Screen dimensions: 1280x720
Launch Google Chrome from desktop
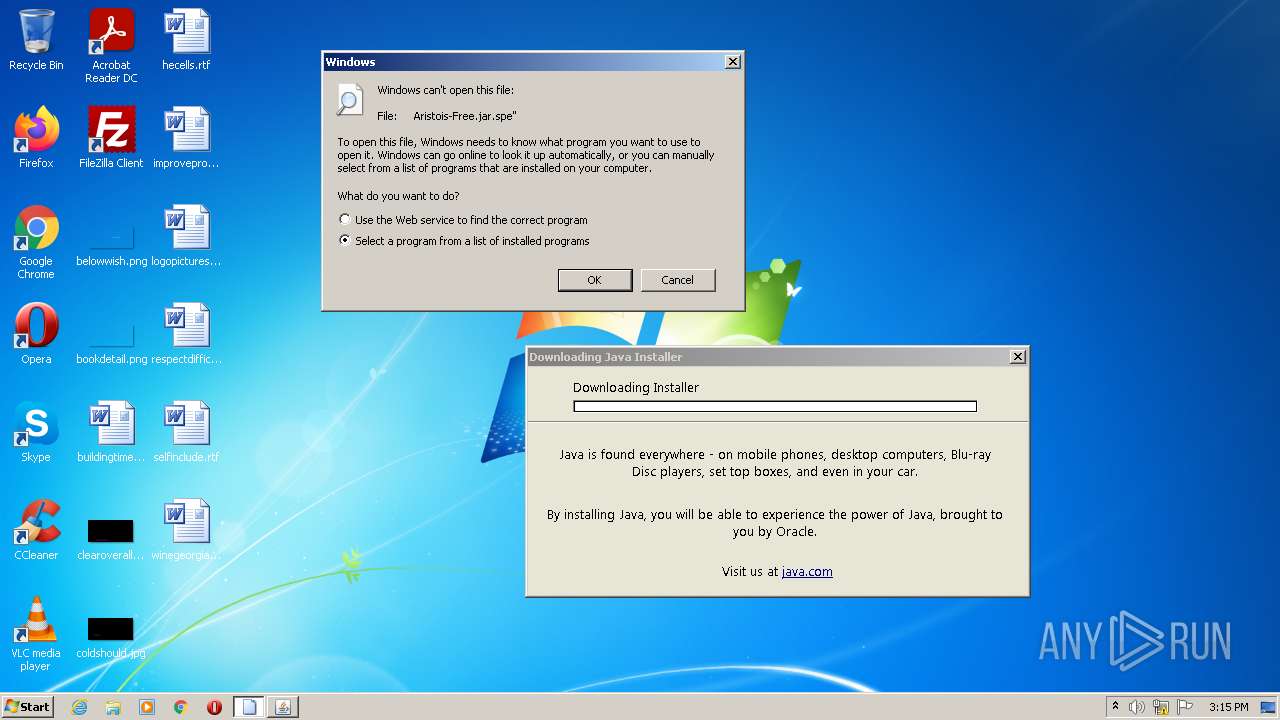36,242
